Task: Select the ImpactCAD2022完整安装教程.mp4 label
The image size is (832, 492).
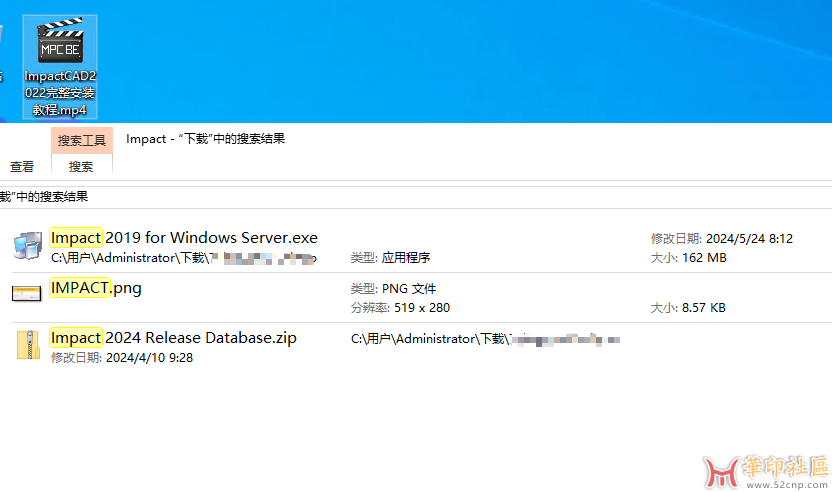Action: coord(60,93)
